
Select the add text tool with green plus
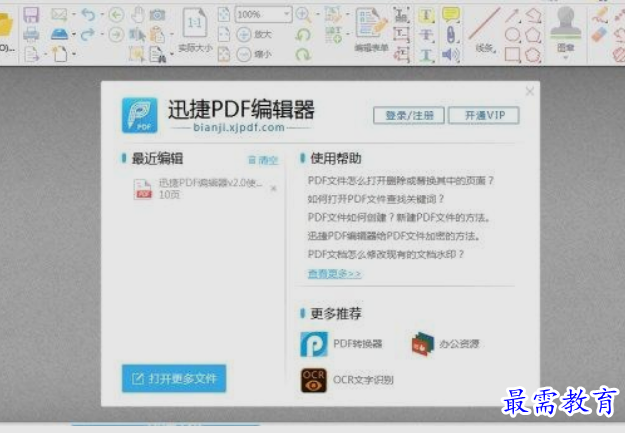(x=334, y=35)
